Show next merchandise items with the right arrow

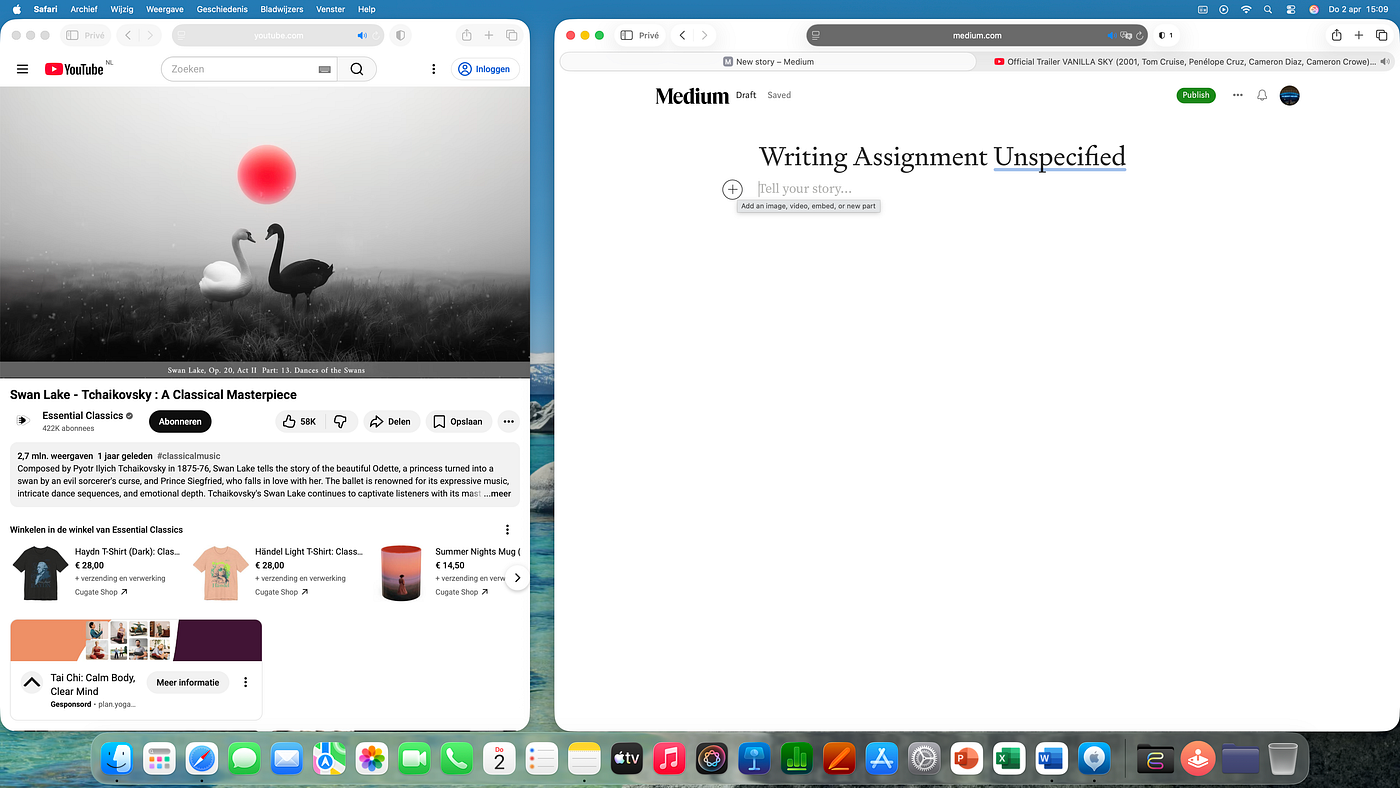pyautogui.click(x=517, y=577)
